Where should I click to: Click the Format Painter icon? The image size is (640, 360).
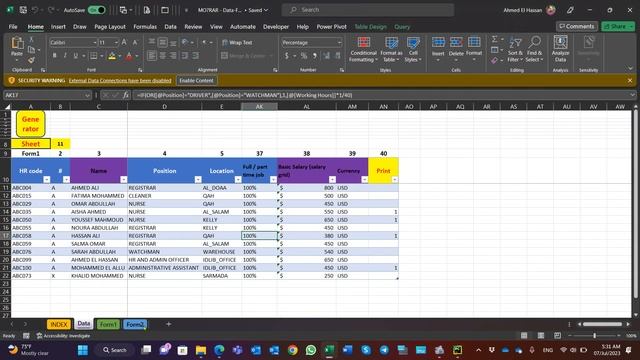pos(31,60)
